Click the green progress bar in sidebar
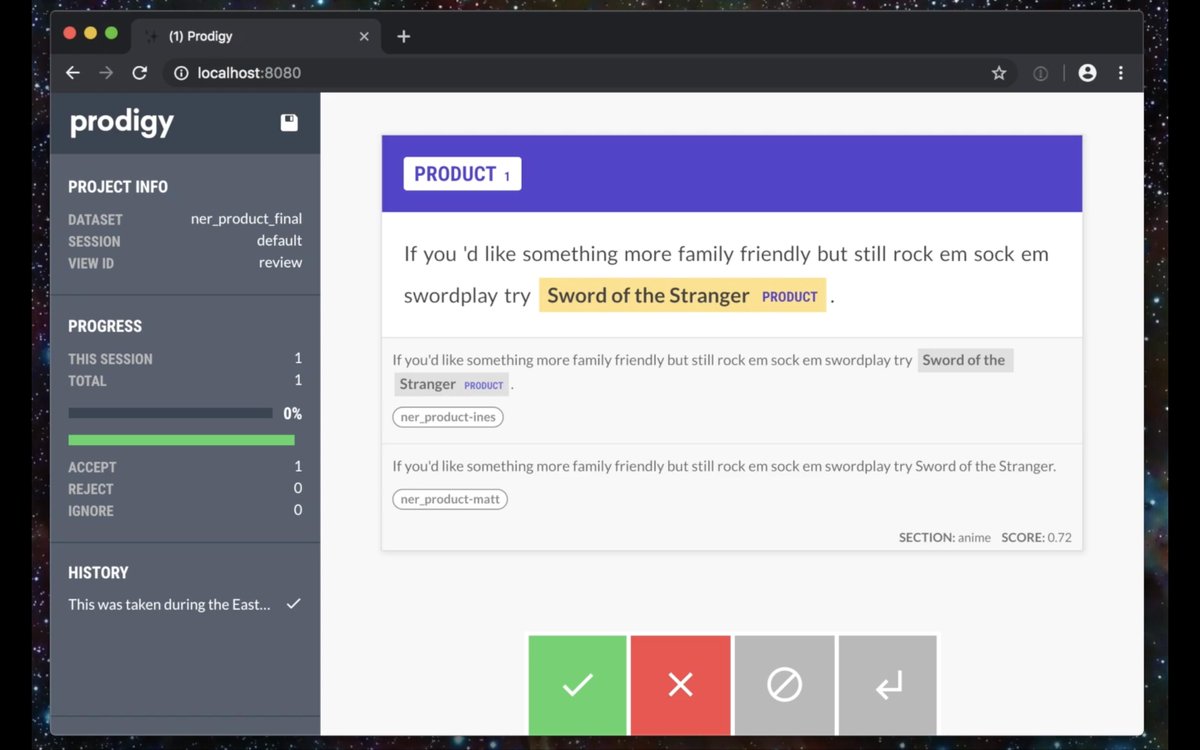Screen dimensions: 1200x750 click(x=181, y=440)
